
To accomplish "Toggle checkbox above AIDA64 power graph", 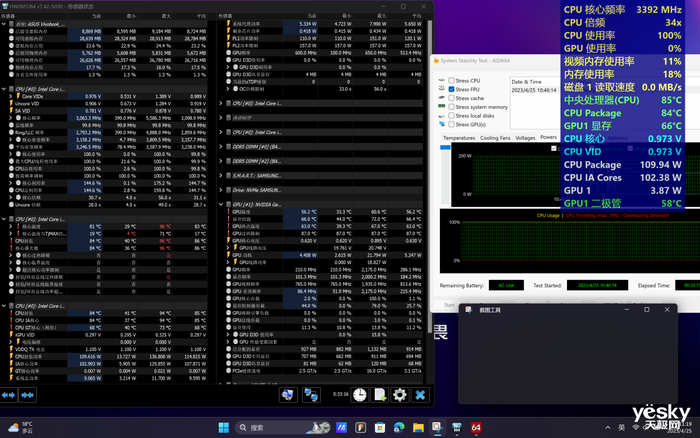I will tap(554, 148).
